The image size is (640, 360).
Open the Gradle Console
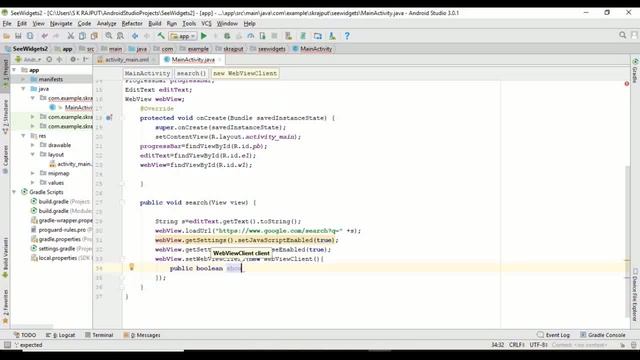click(x=603, y=335)
